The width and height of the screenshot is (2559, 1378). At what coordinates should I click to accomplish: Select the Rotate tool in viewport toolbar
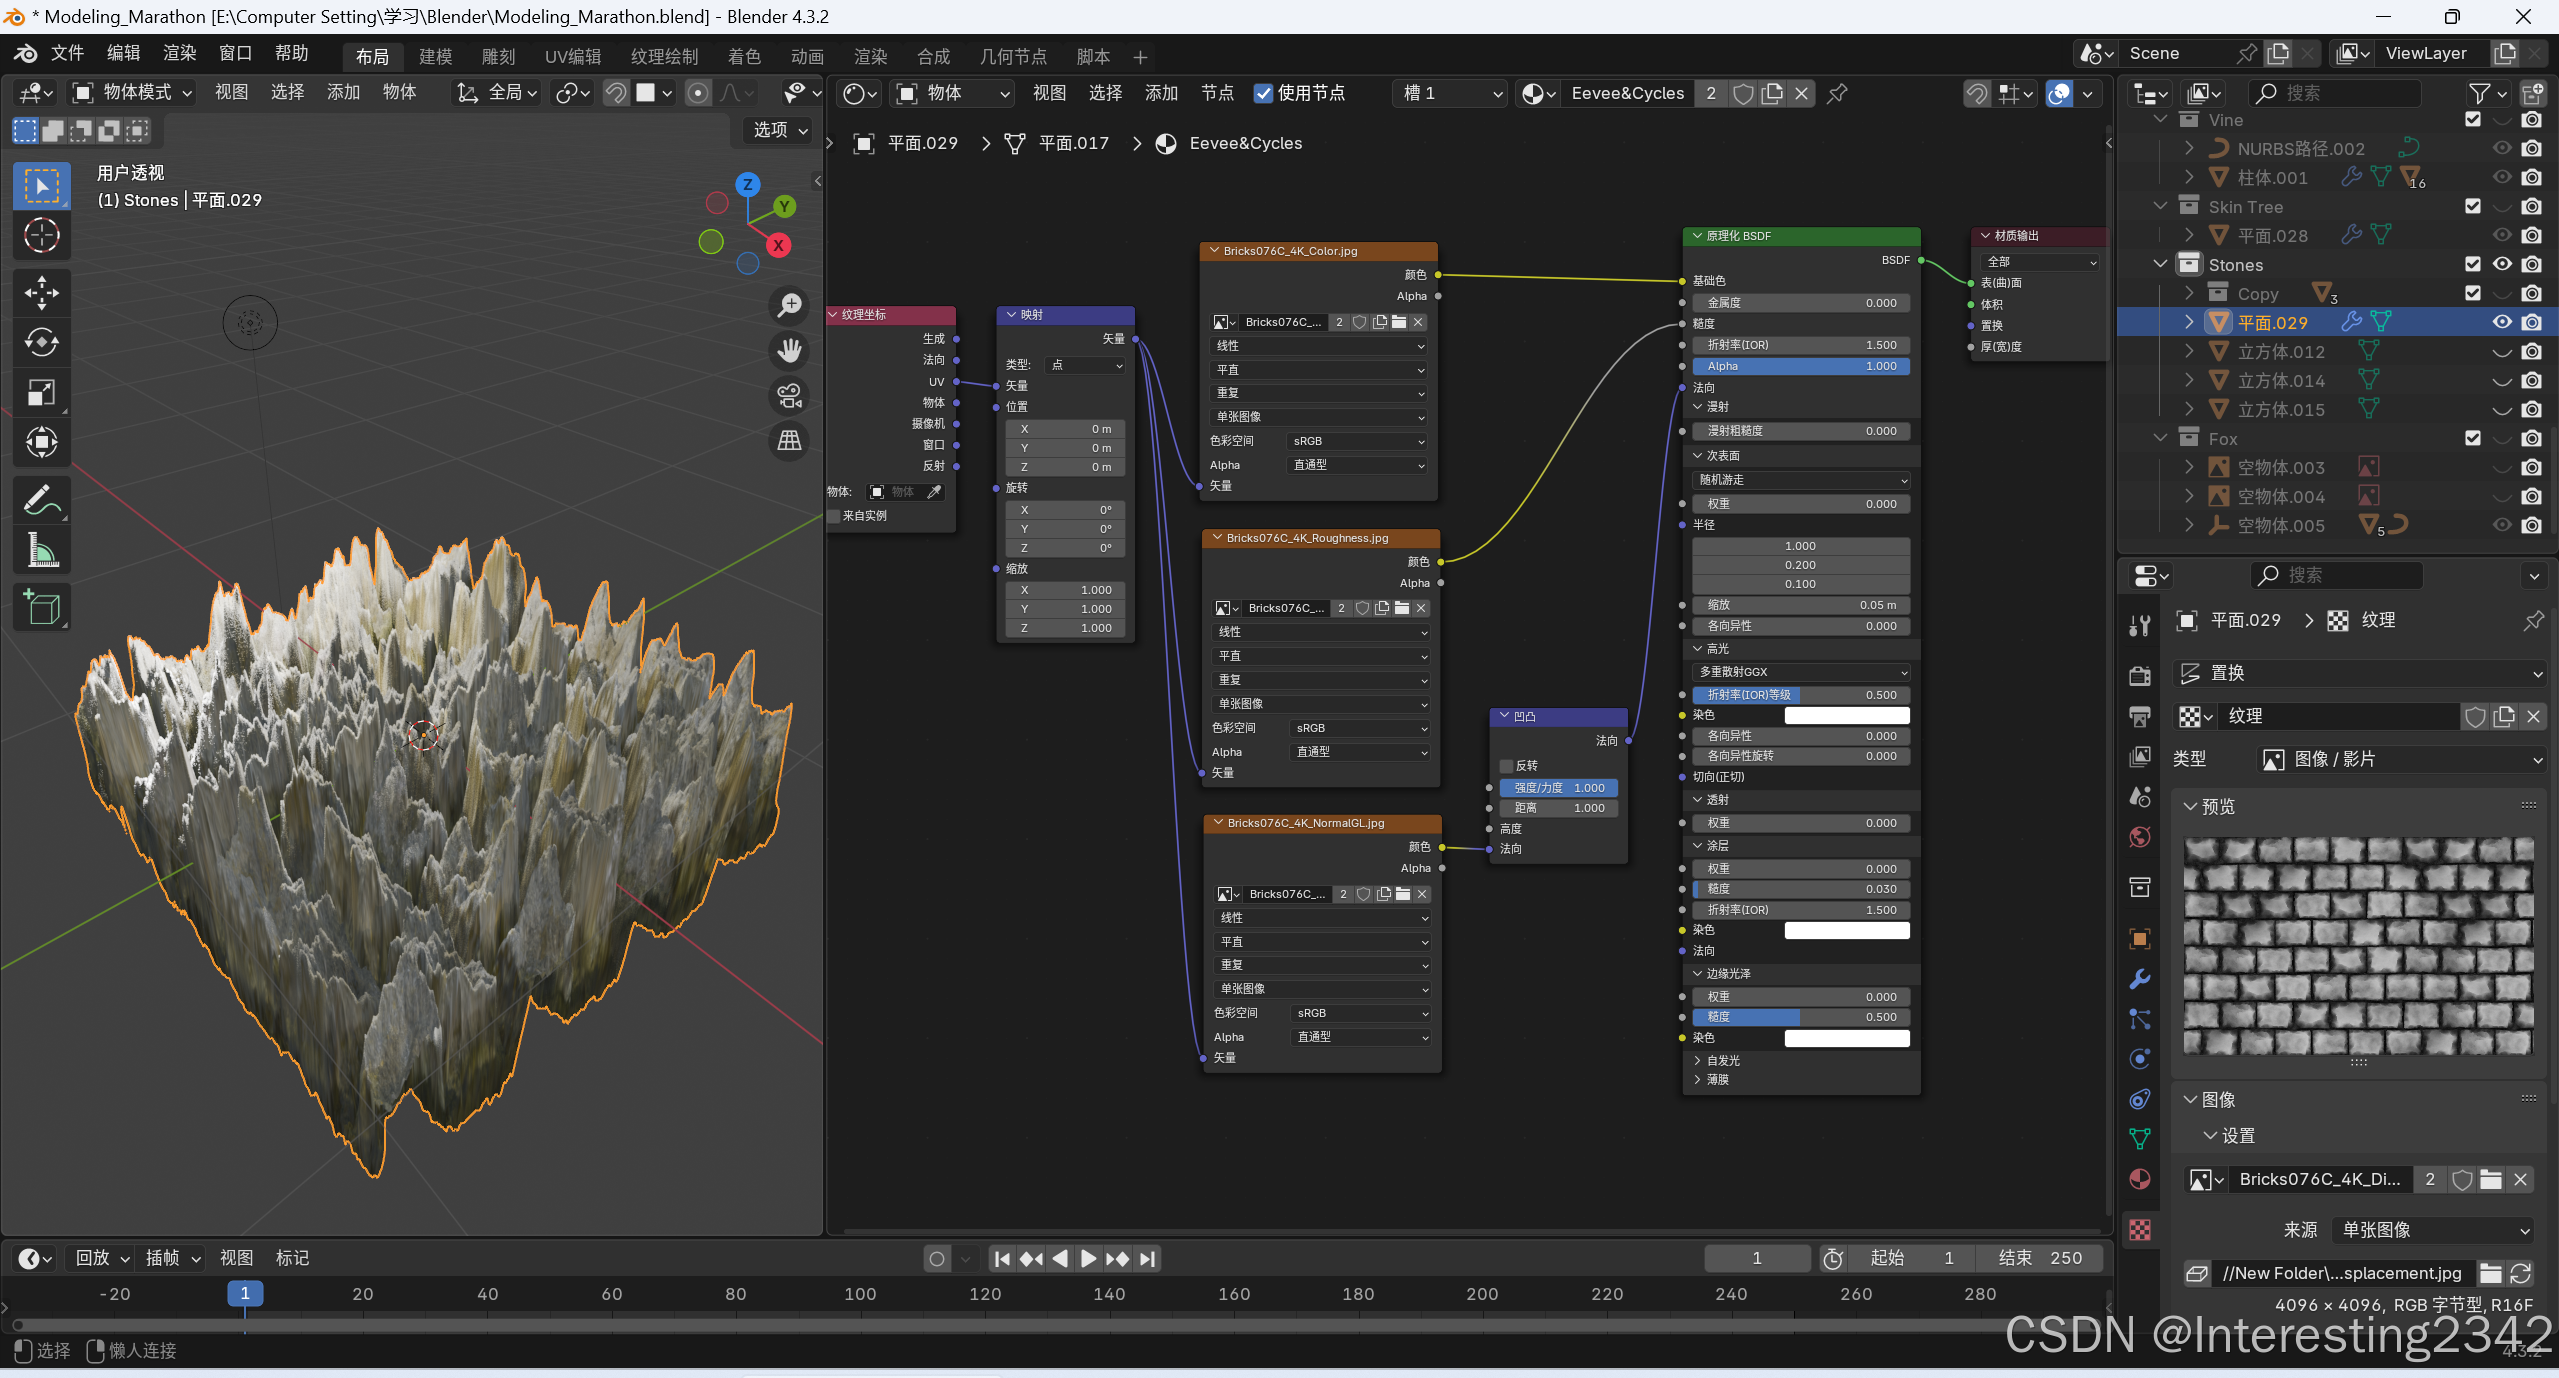pyautogui.click(x=41, y=343)
